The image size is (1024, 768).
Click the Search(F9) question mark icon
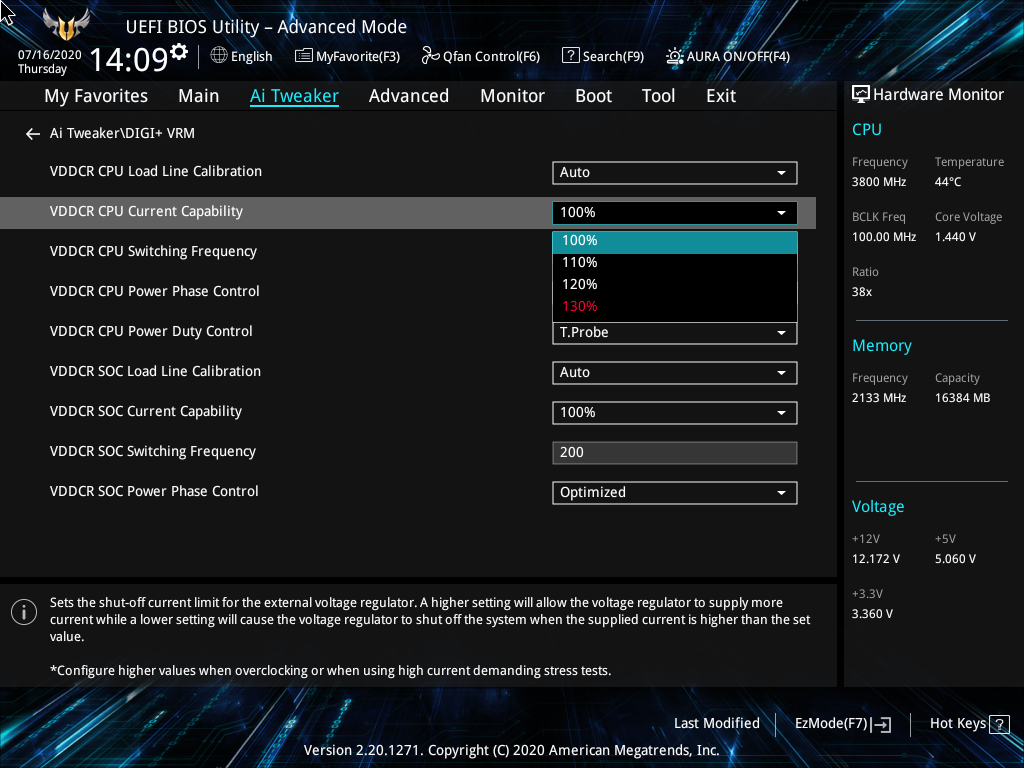[570, 56]
